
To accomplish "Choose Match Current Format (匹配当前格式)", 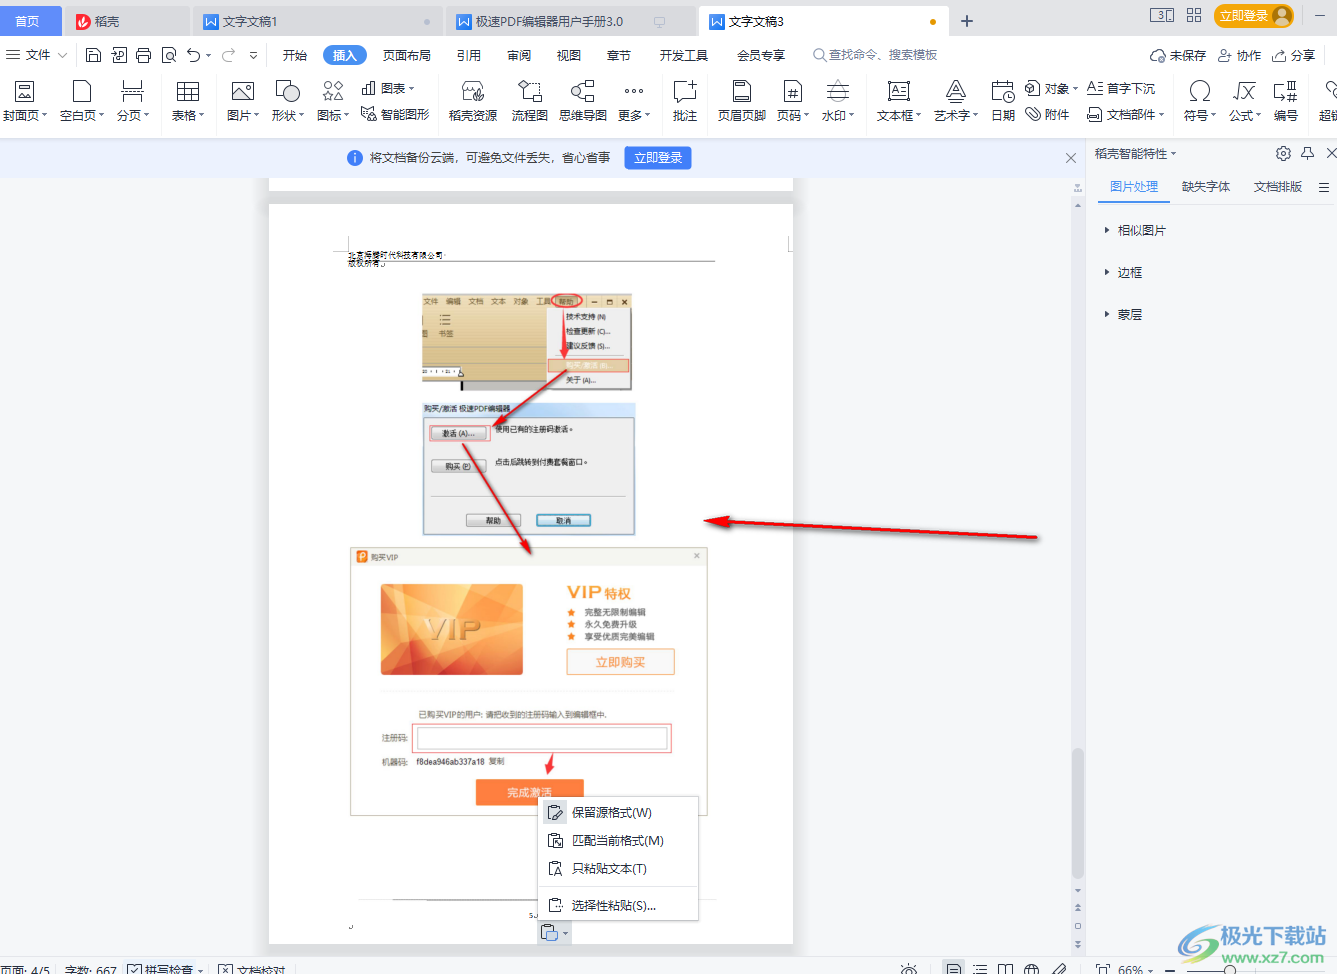I will pos(618,841).
